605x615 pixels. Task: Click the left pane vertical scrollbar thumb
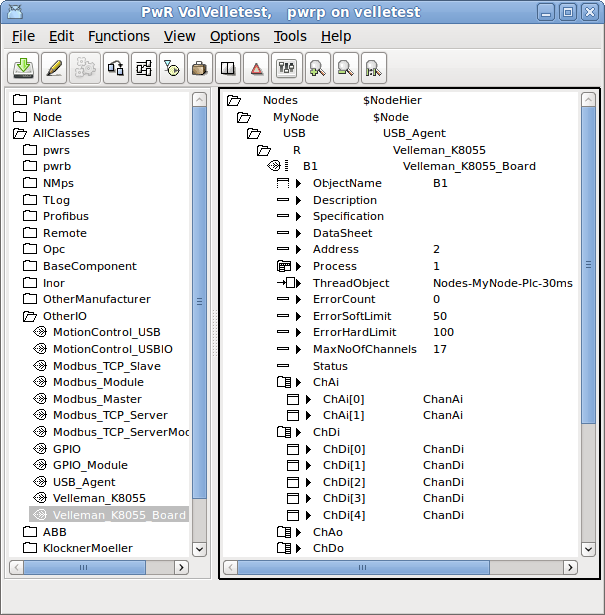click(199, 302)
